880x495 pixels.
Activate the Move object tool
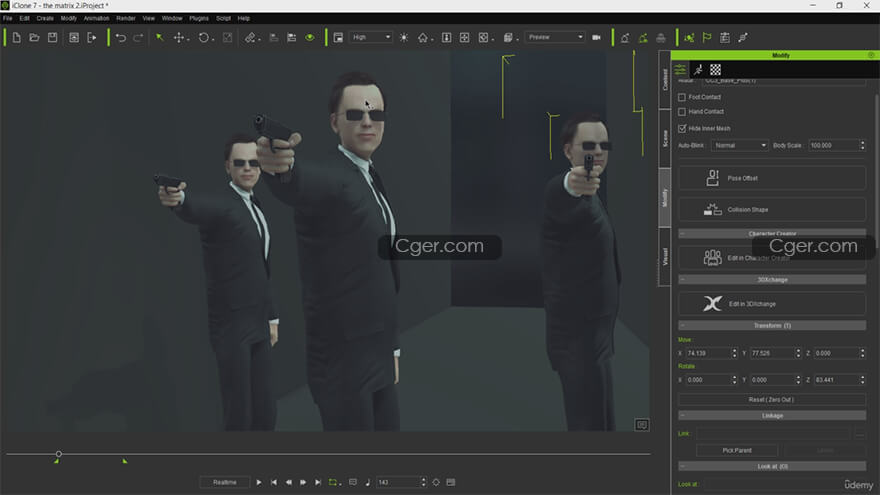tap(180, 38)
